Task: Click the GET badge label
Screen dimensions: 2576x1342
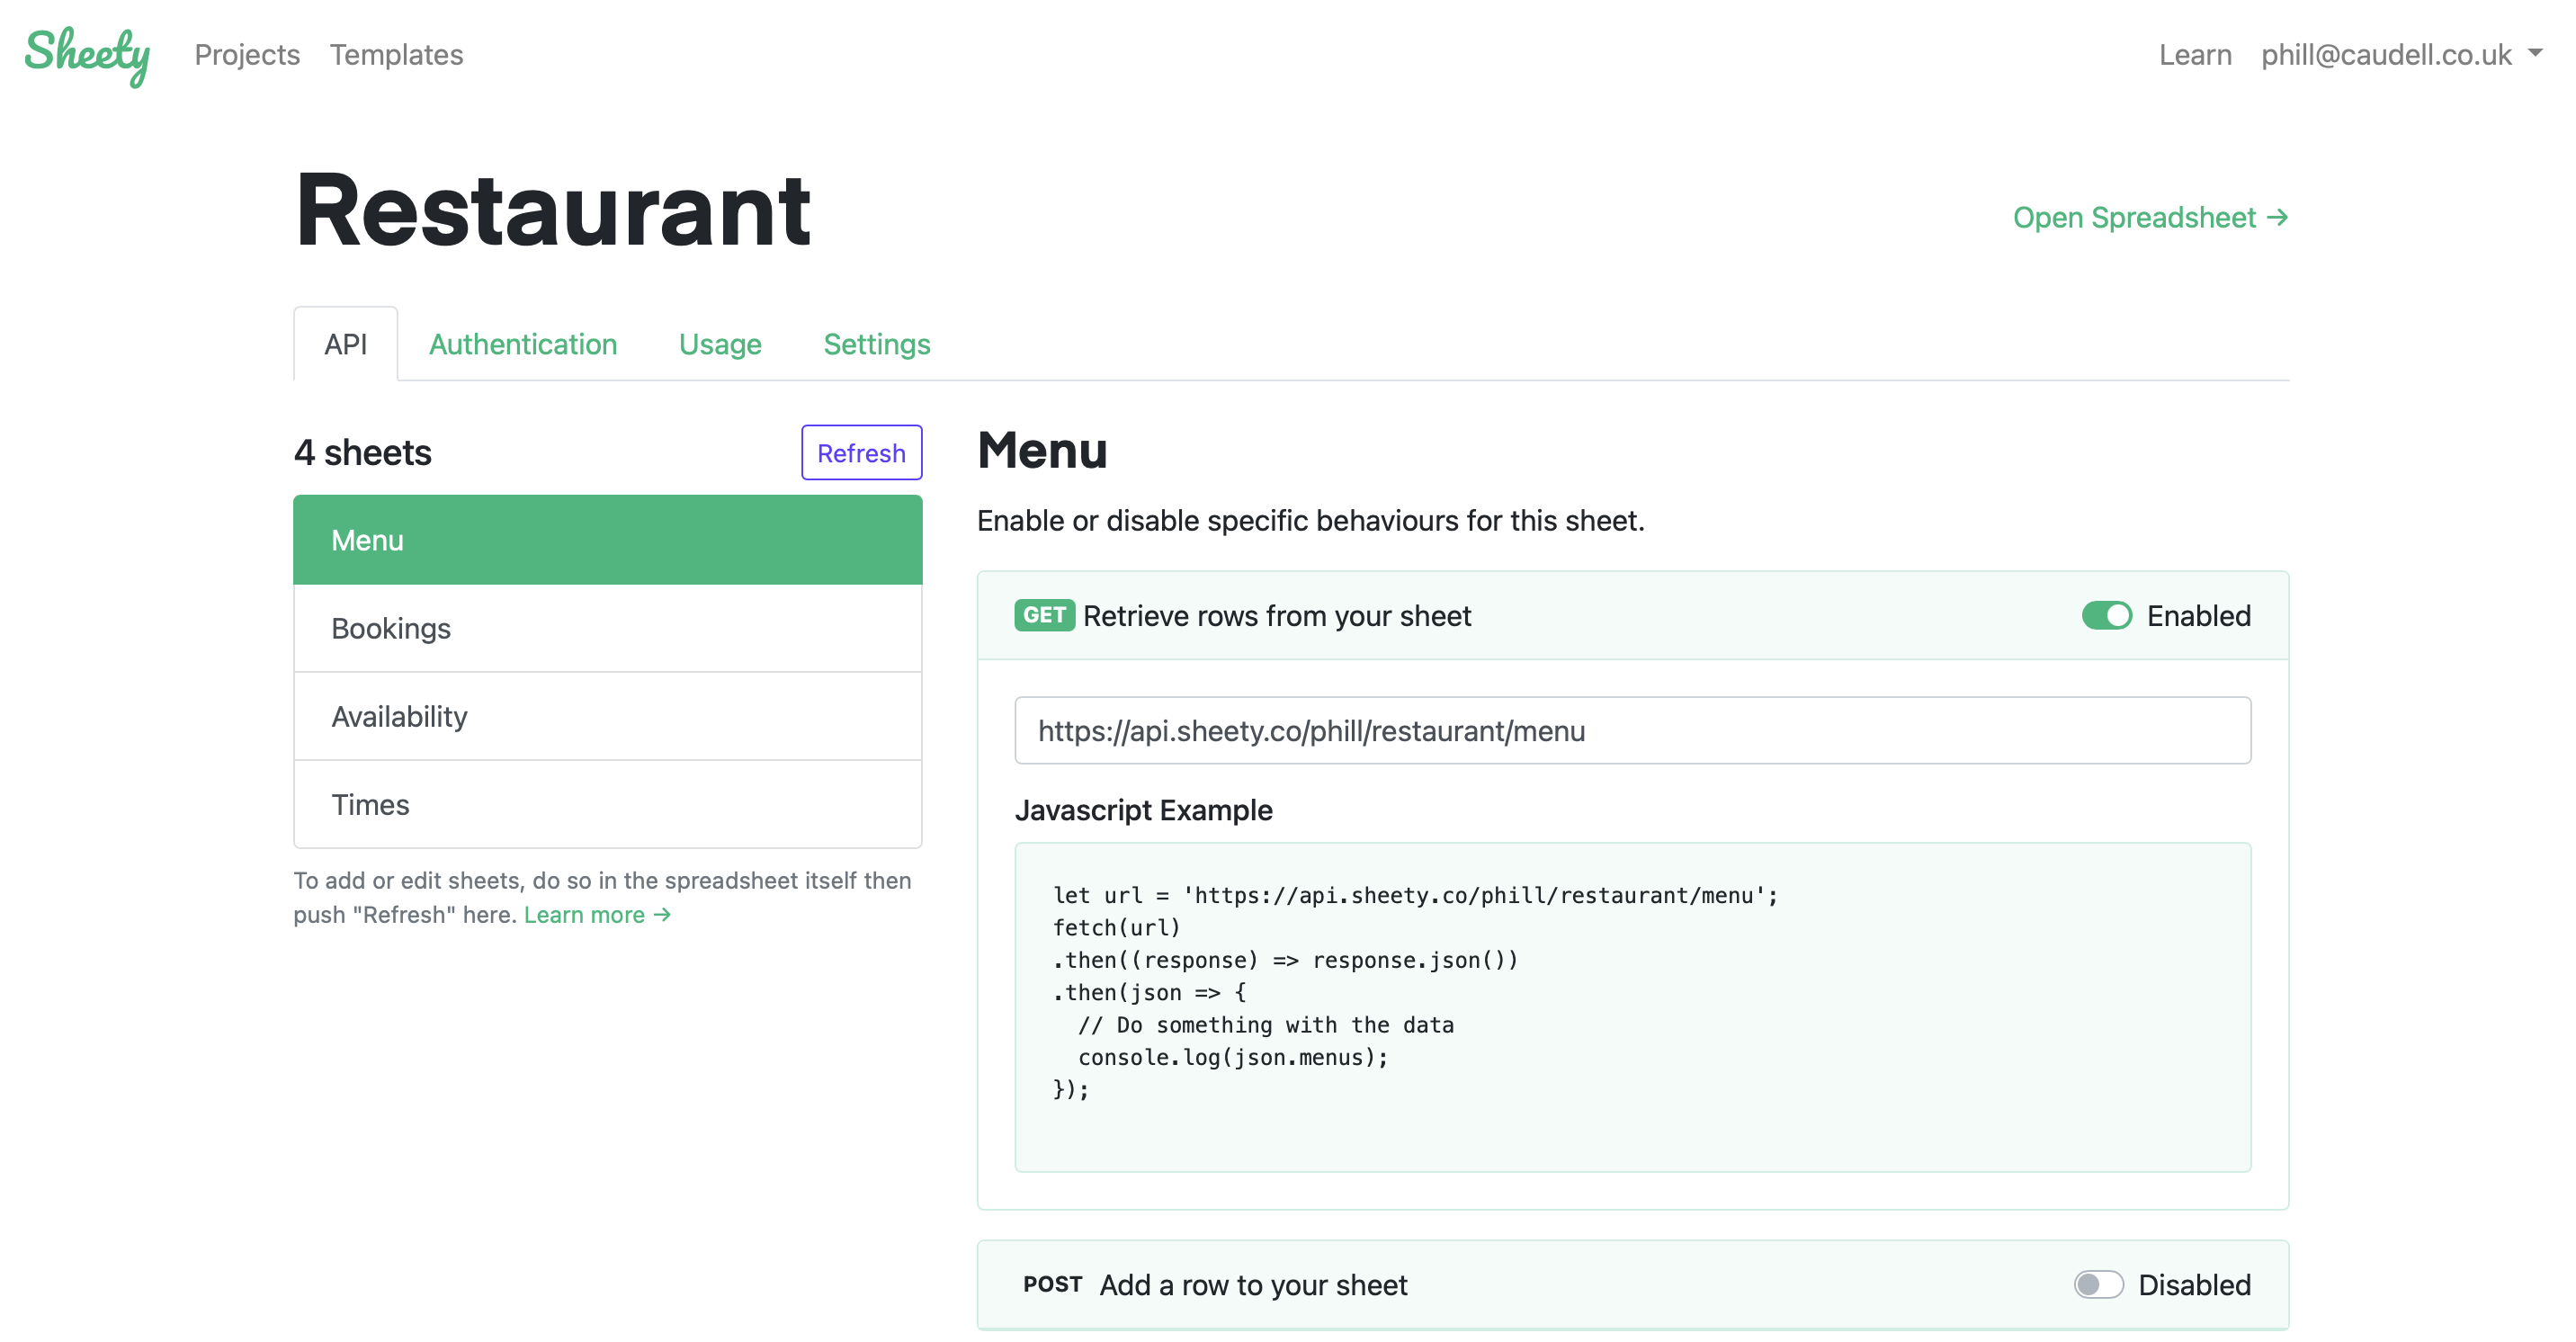Action: tap(1044, 616)
